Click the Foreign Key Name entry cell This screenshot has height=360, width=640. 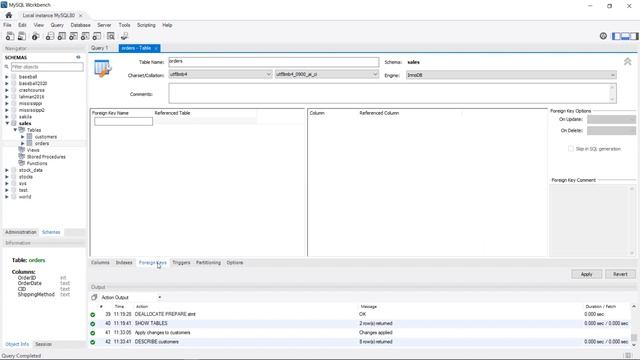click(123, 121)
